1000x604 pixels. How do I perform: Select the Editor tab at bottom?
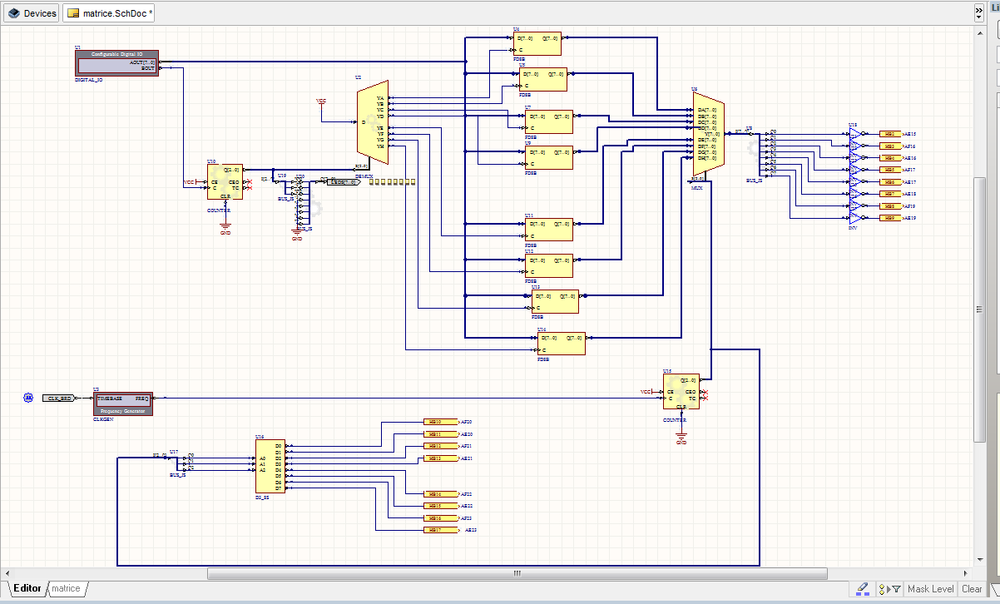click(26, 589)
